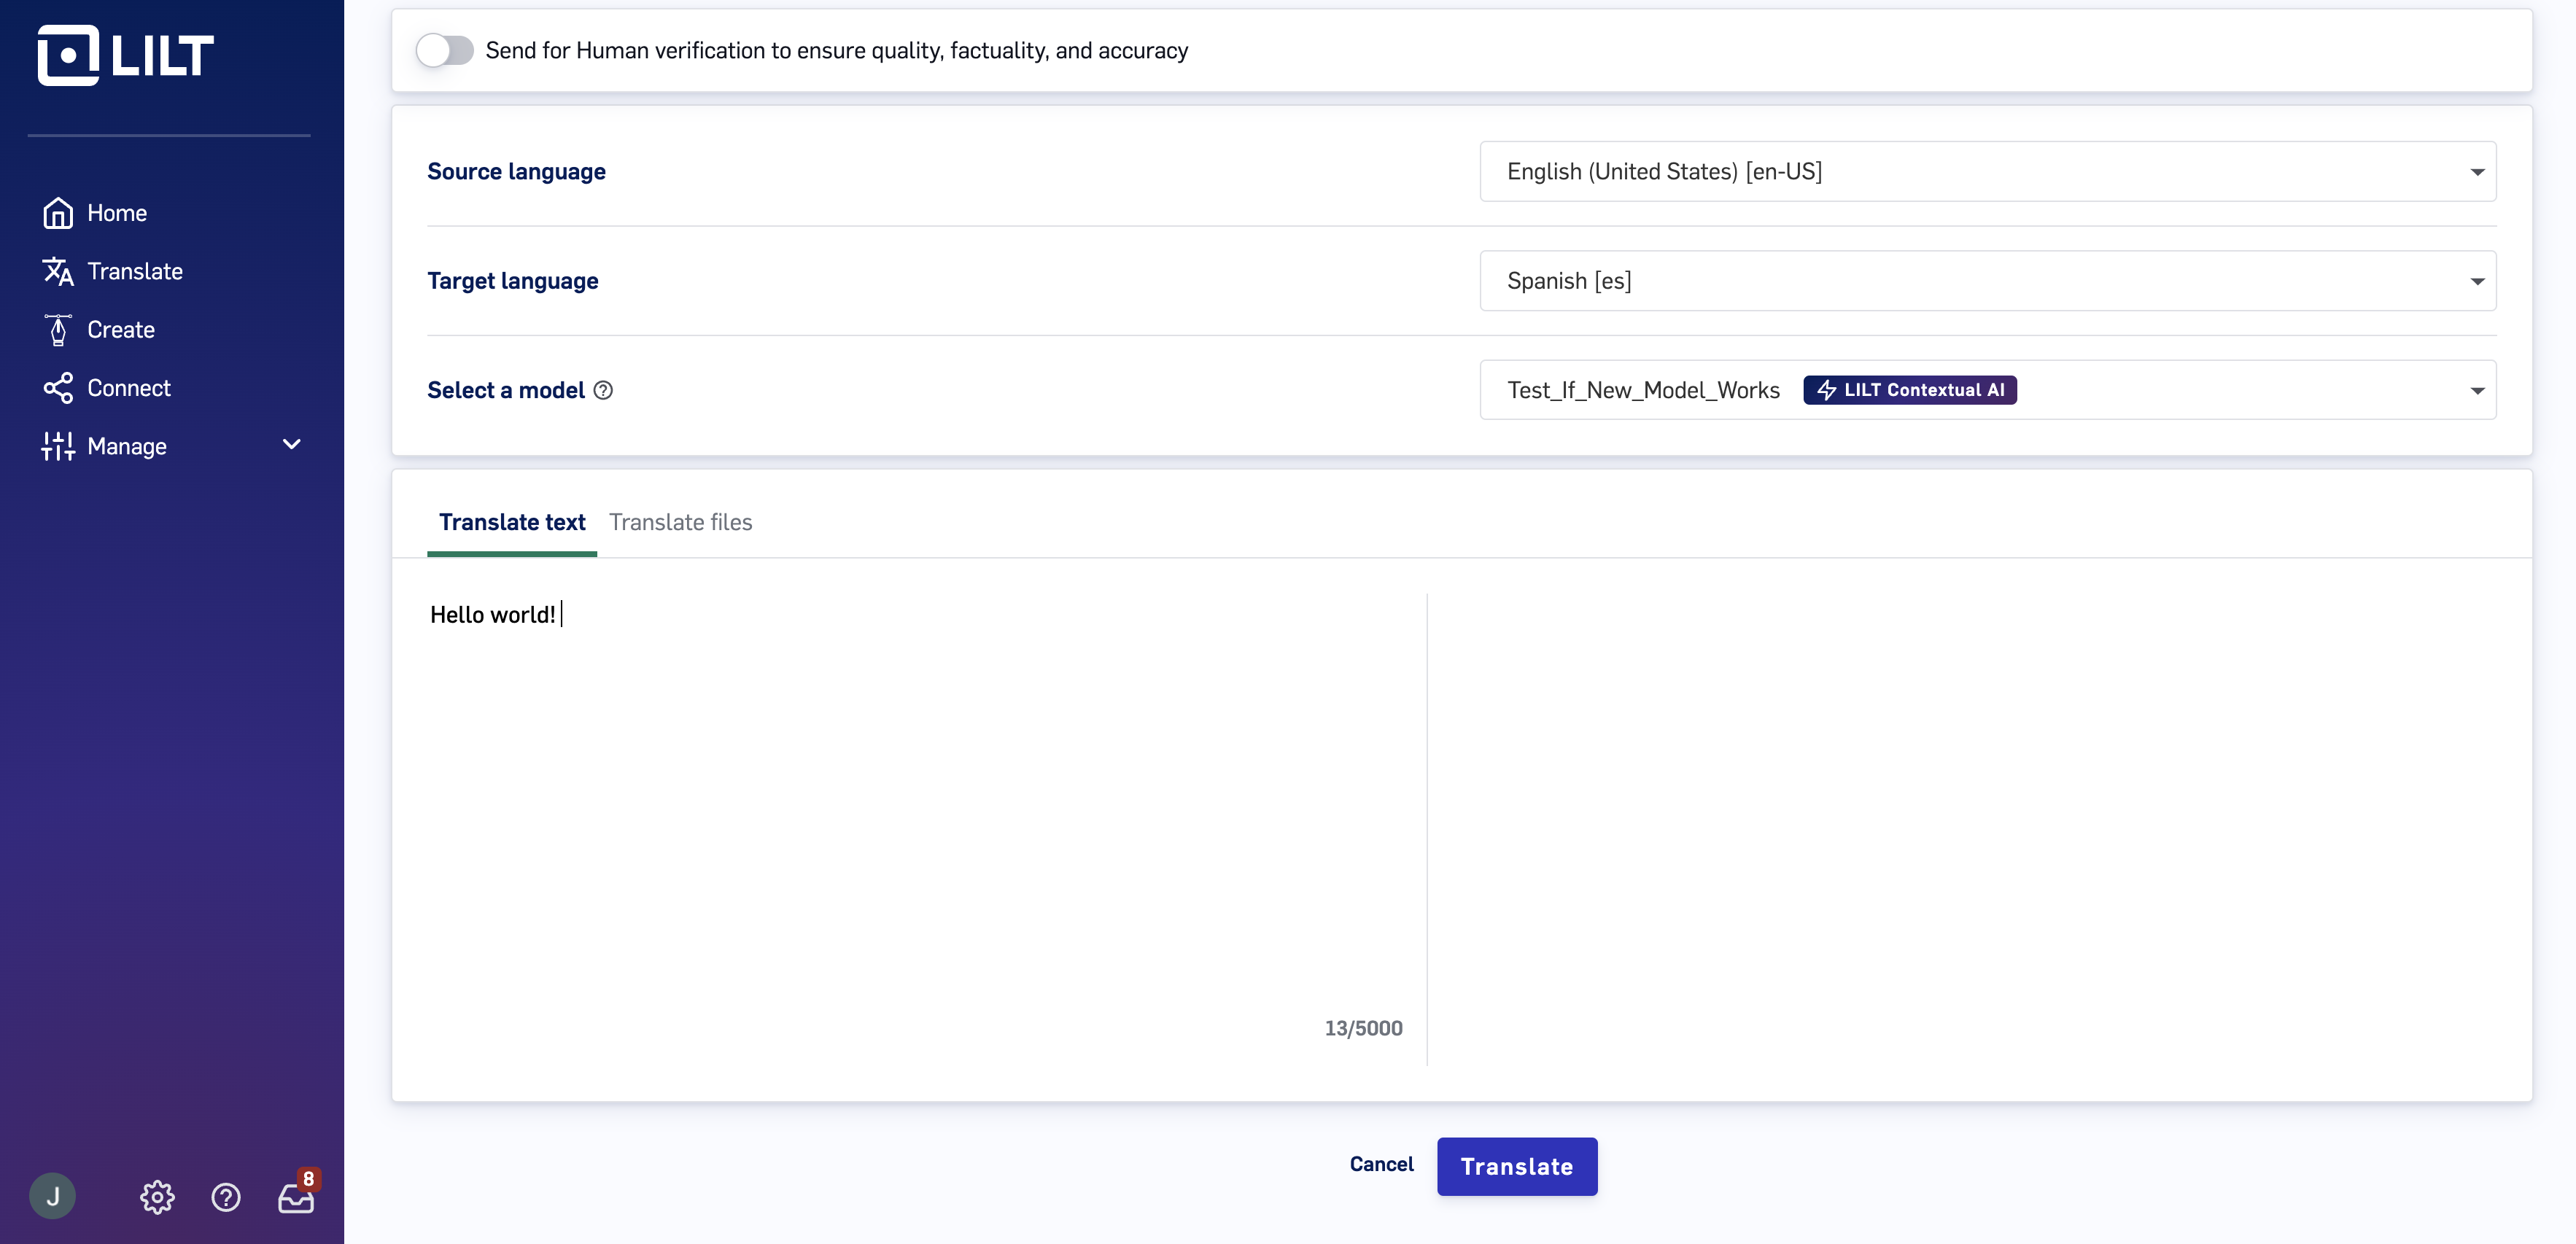Viewport: 2576px width, 1244px height.
Task: Open Translate in sidebar
Action: pos(135,271)
